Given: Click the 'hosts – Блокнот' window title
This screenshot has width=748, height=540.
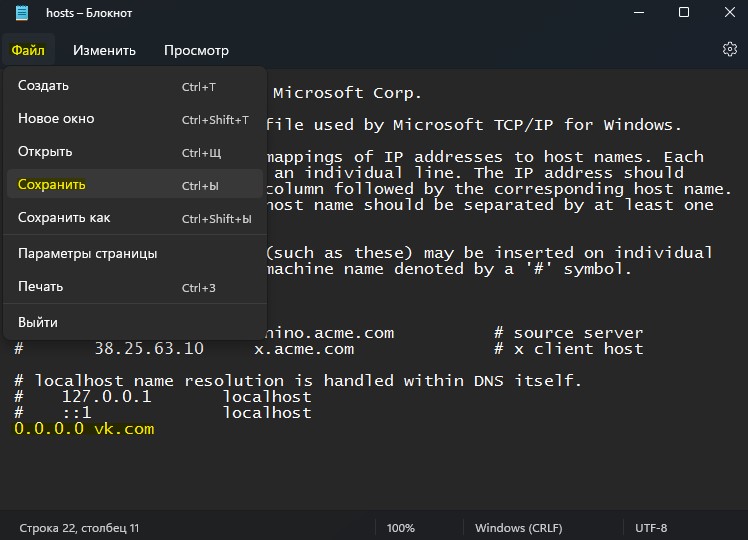Looking at the screenshot, I should tap(89, 13).
